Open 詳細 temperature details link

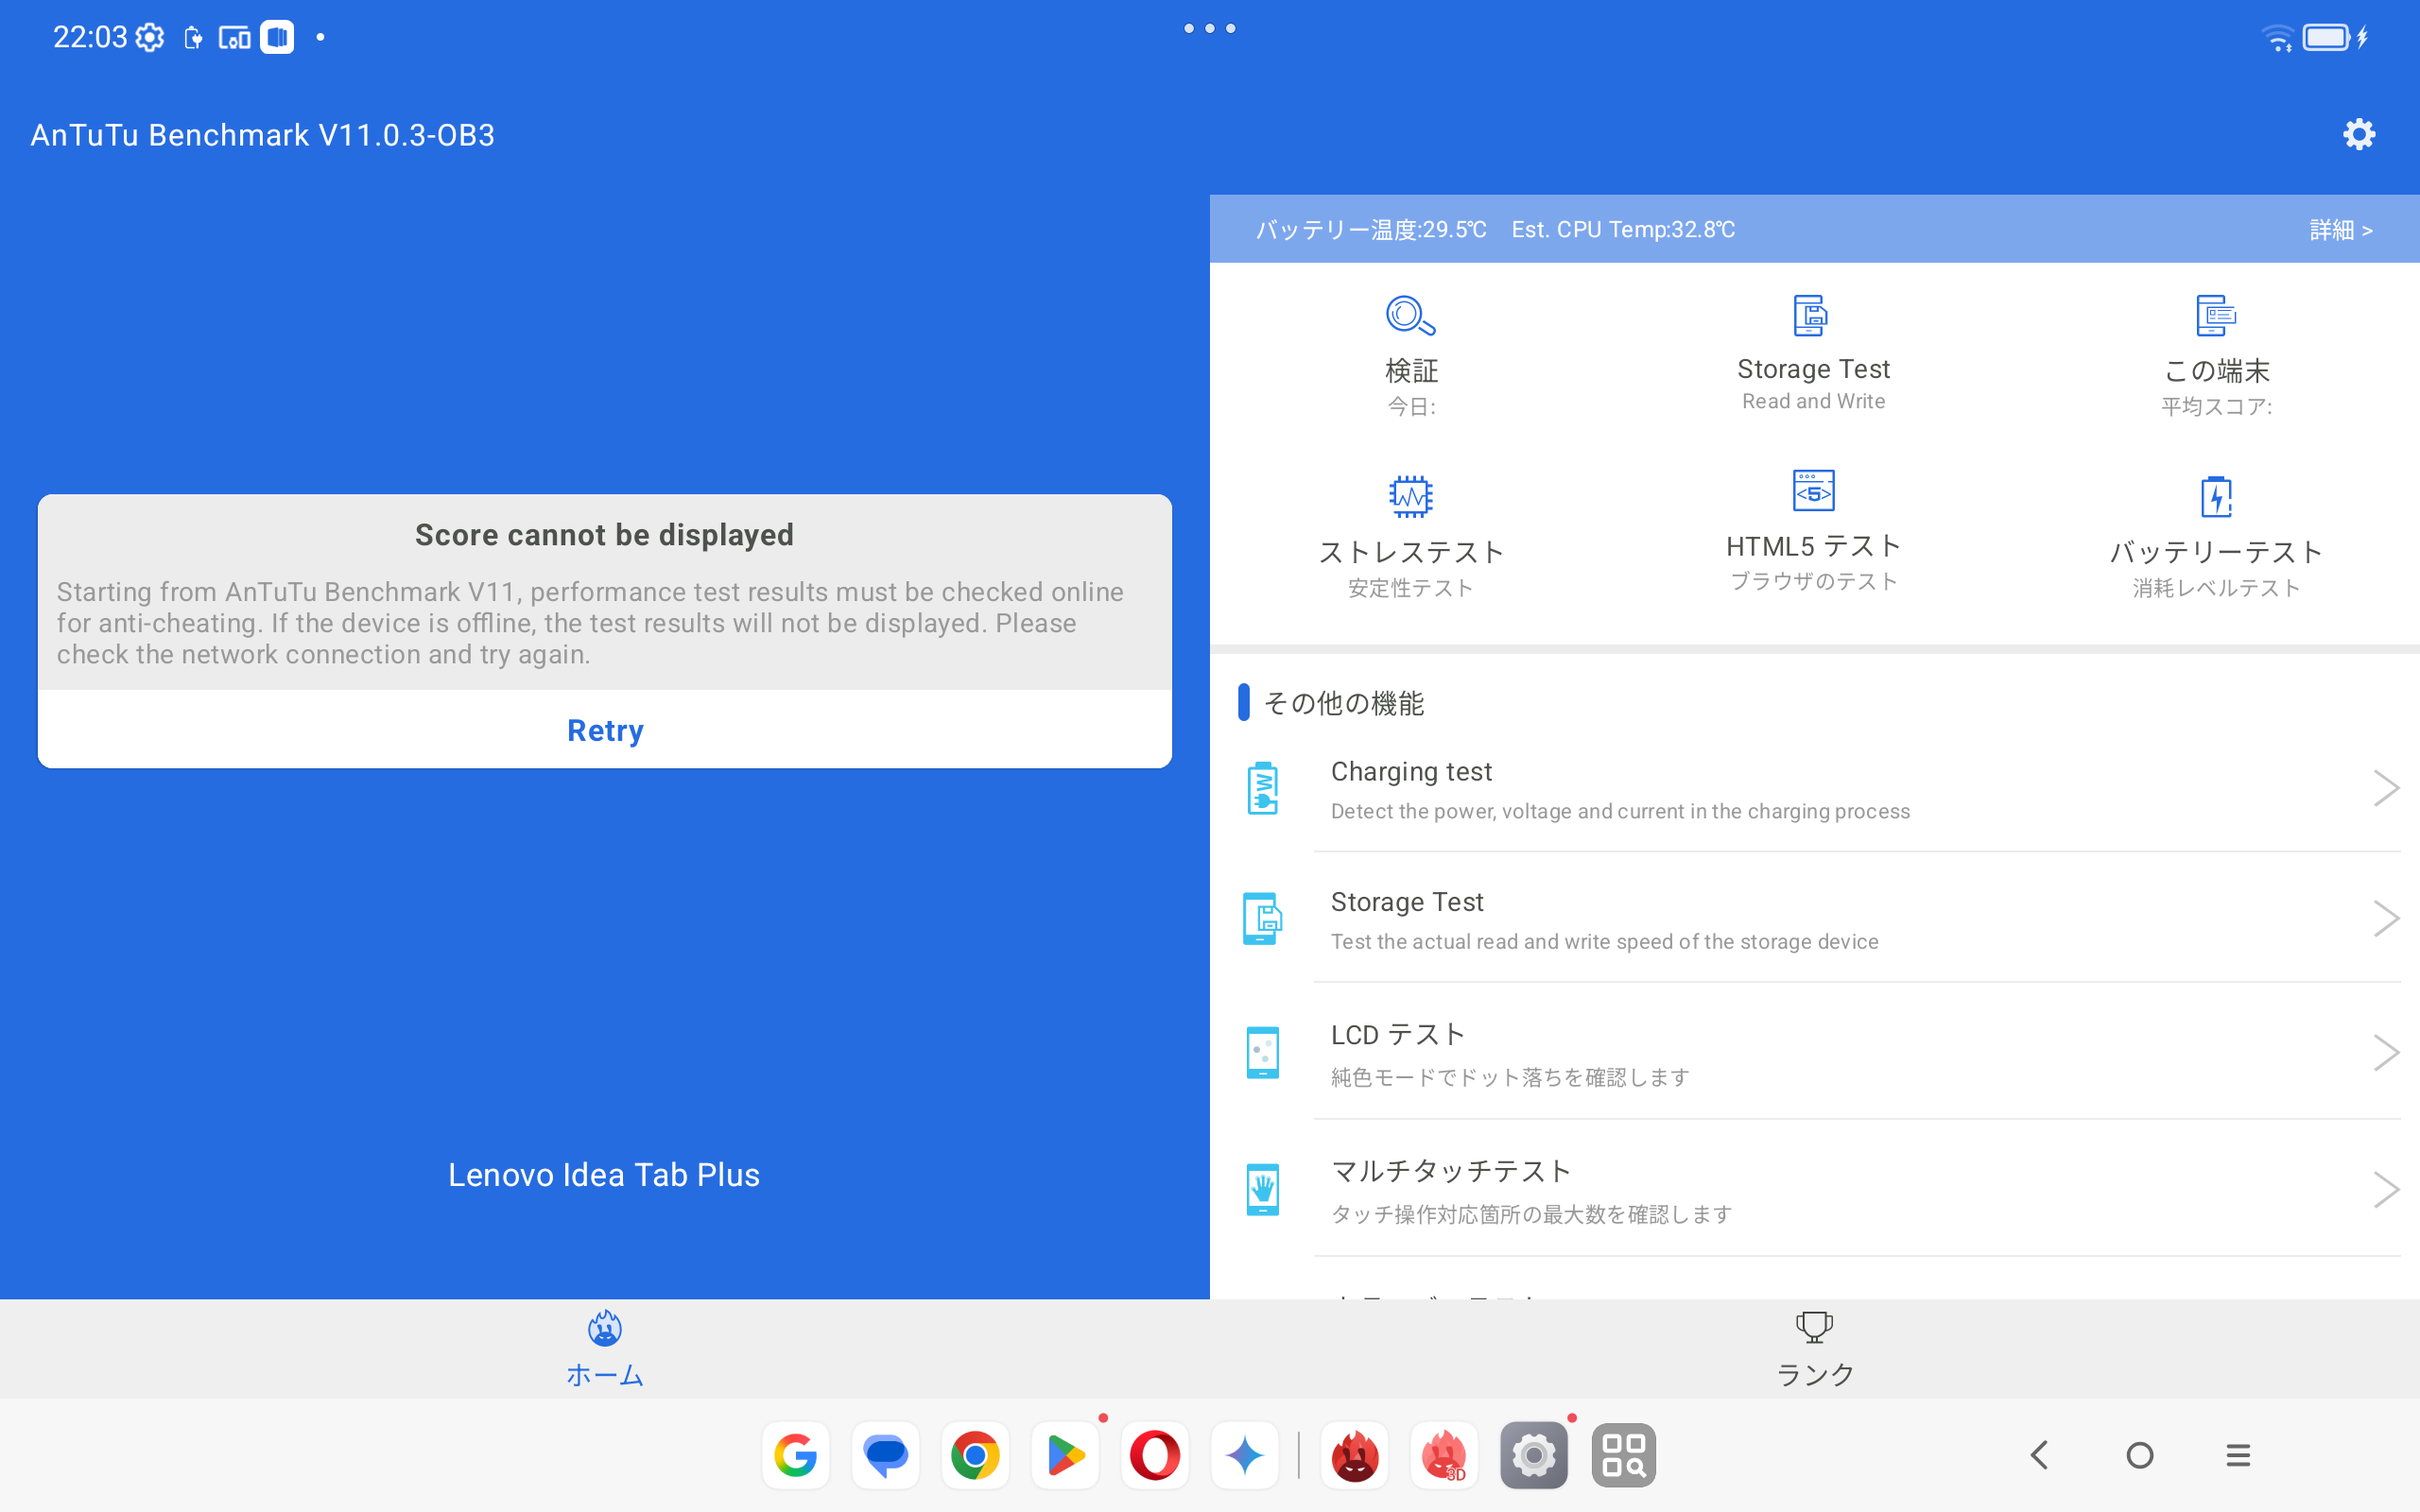2340,230
